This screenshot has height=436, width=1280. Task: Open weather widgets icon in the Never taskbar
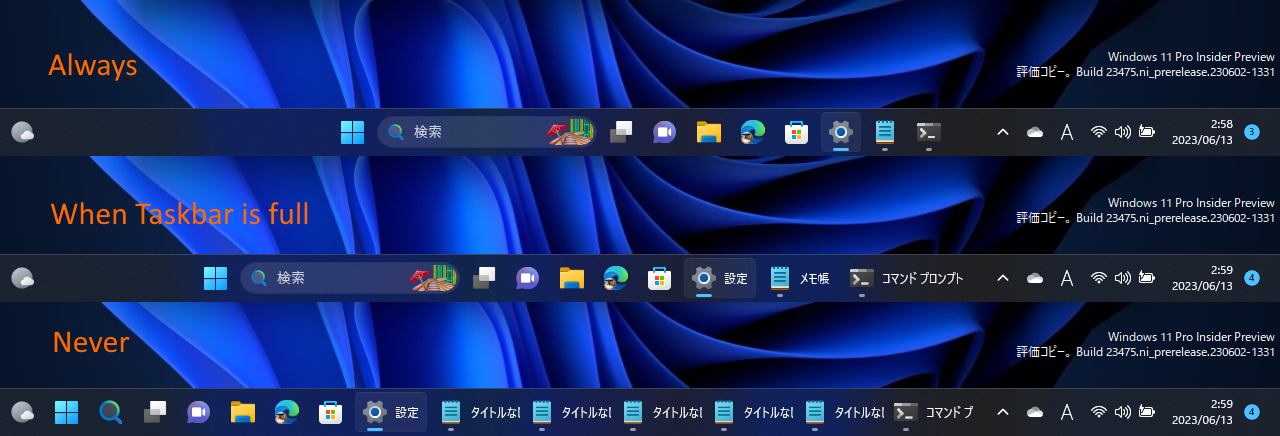(23, 411)
